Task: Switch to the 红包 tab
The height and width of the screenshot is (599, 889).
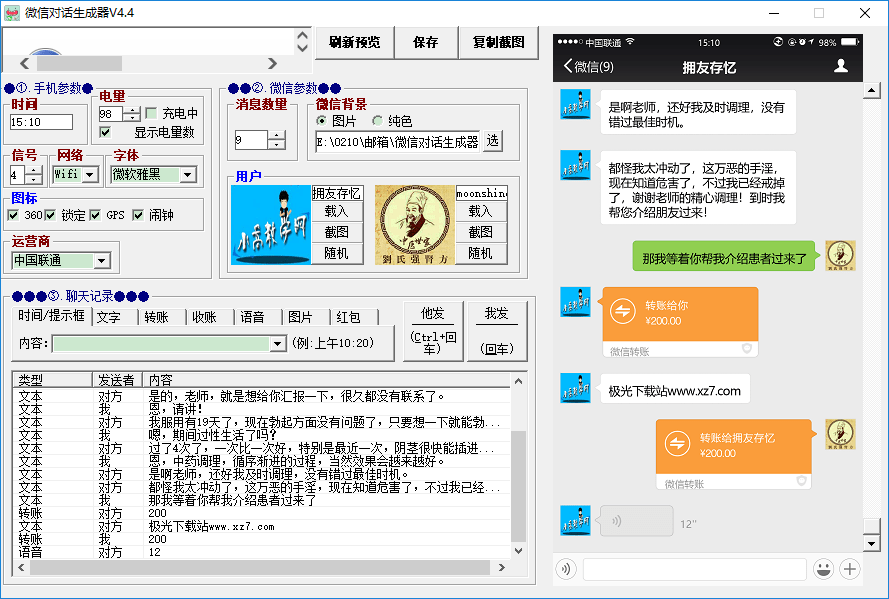Action: pos(349,316)
